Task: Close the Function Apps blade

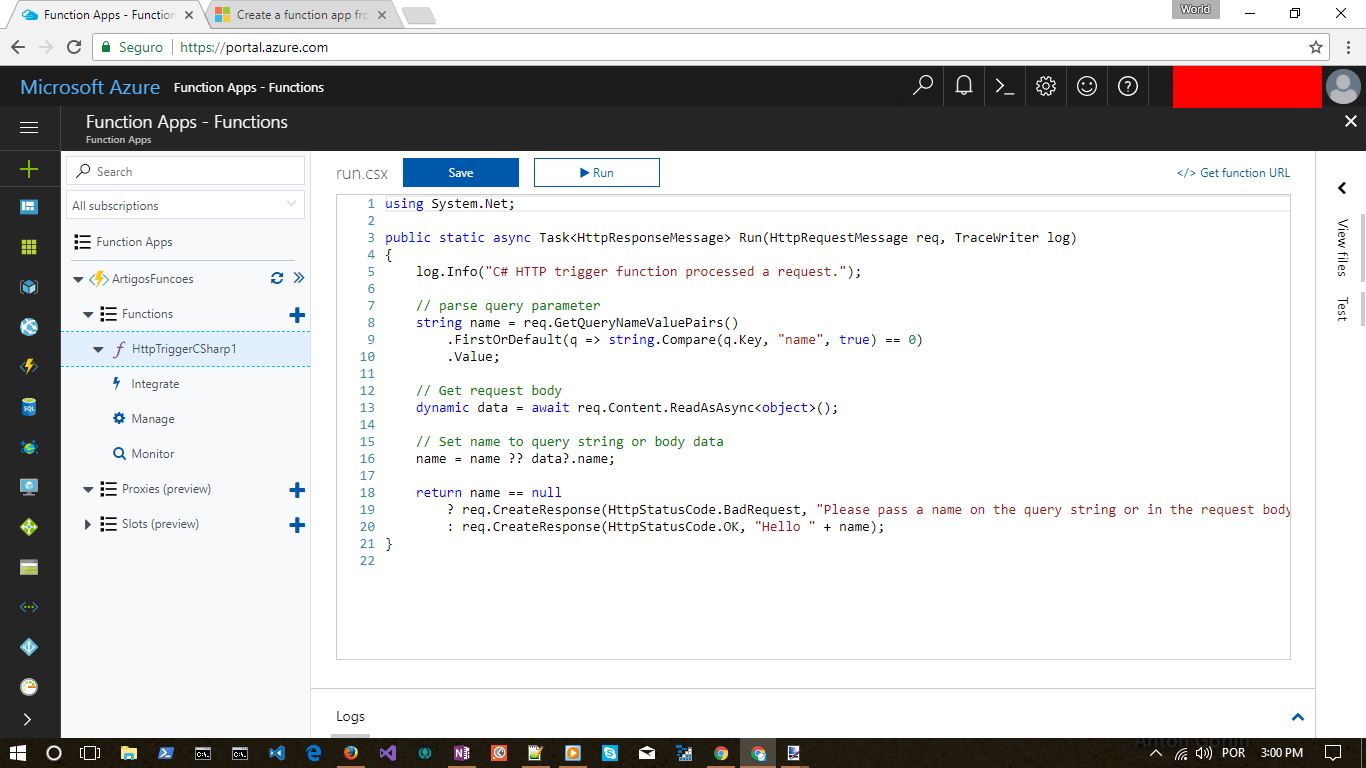Action: point(1351,121)
